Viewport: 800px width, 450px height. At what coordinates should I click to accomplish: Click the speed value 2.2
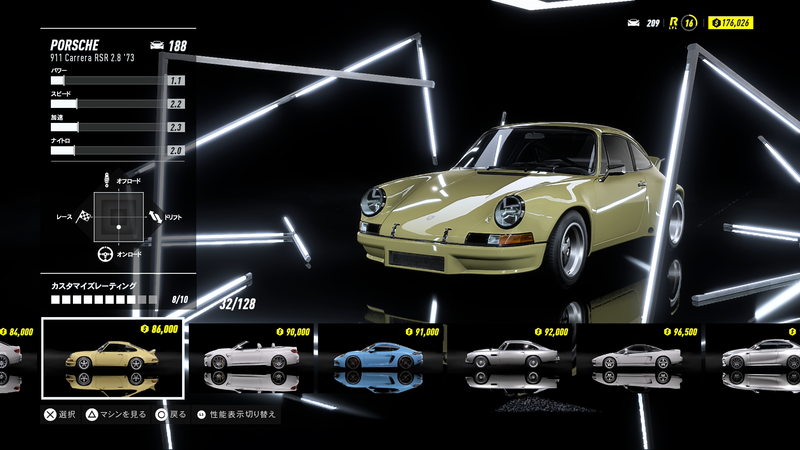point(176,104)
